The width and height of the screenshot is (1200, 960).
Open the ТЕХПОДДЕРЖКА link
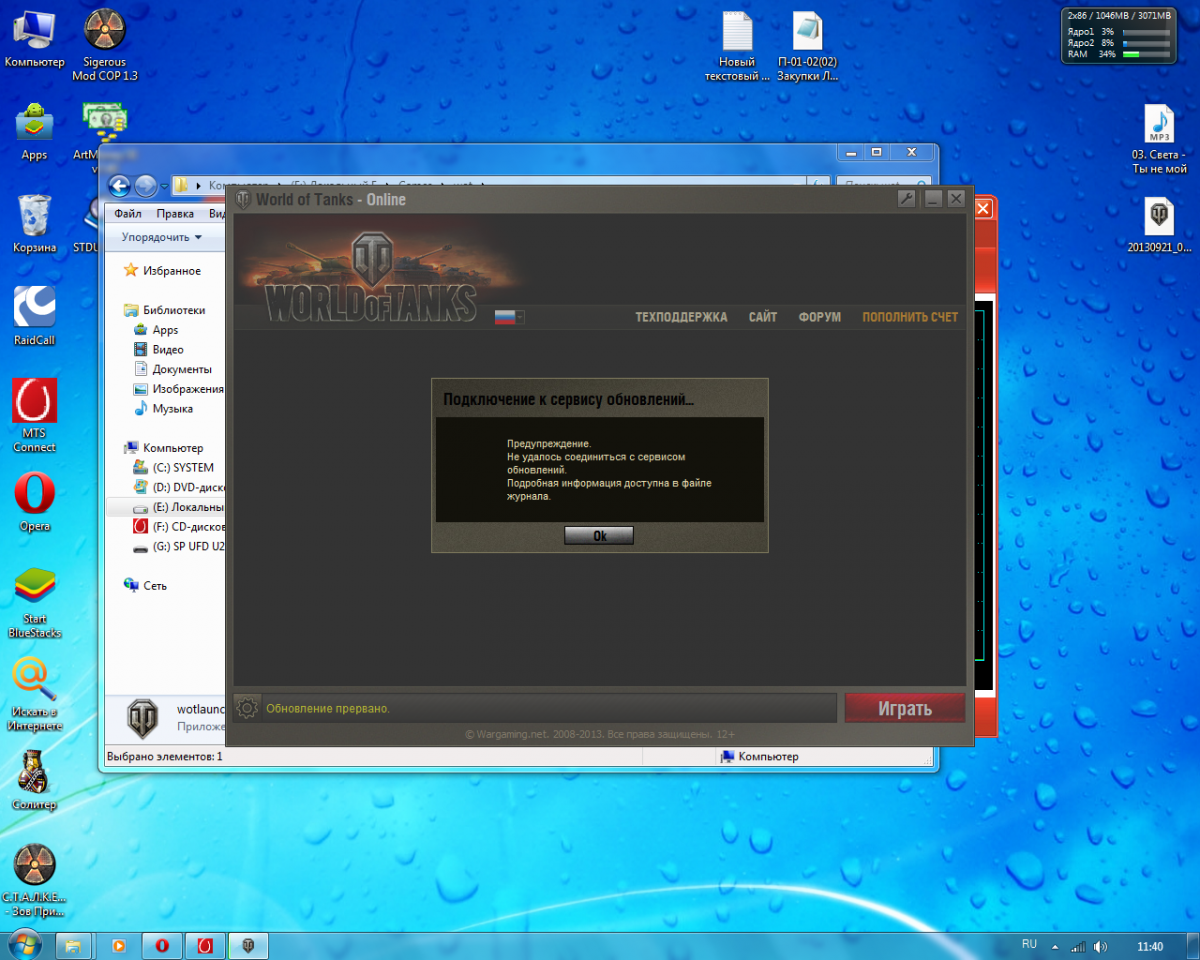point(681,317)
